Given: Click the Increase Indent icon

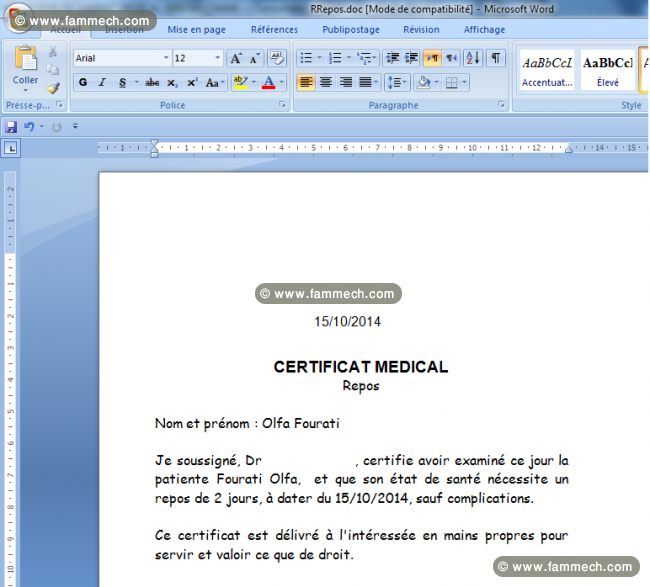Looking at the screenshot, I should pos(411,58).
